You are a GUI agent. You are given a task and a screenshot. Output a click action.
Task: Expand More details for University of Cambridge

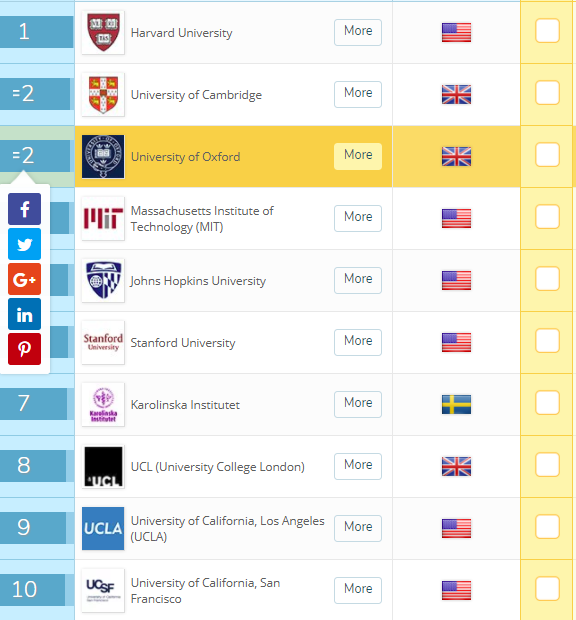click(x=358, y=94)
